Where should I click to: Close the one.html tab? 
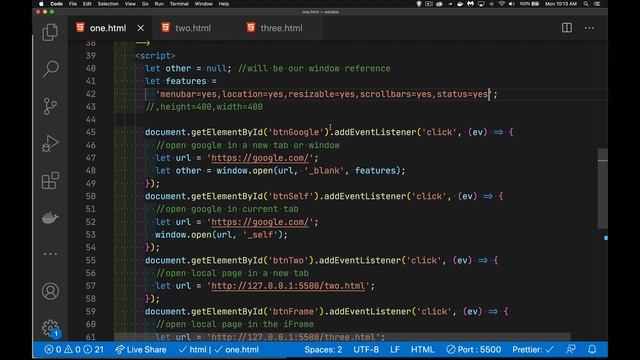tap(140, 28)
